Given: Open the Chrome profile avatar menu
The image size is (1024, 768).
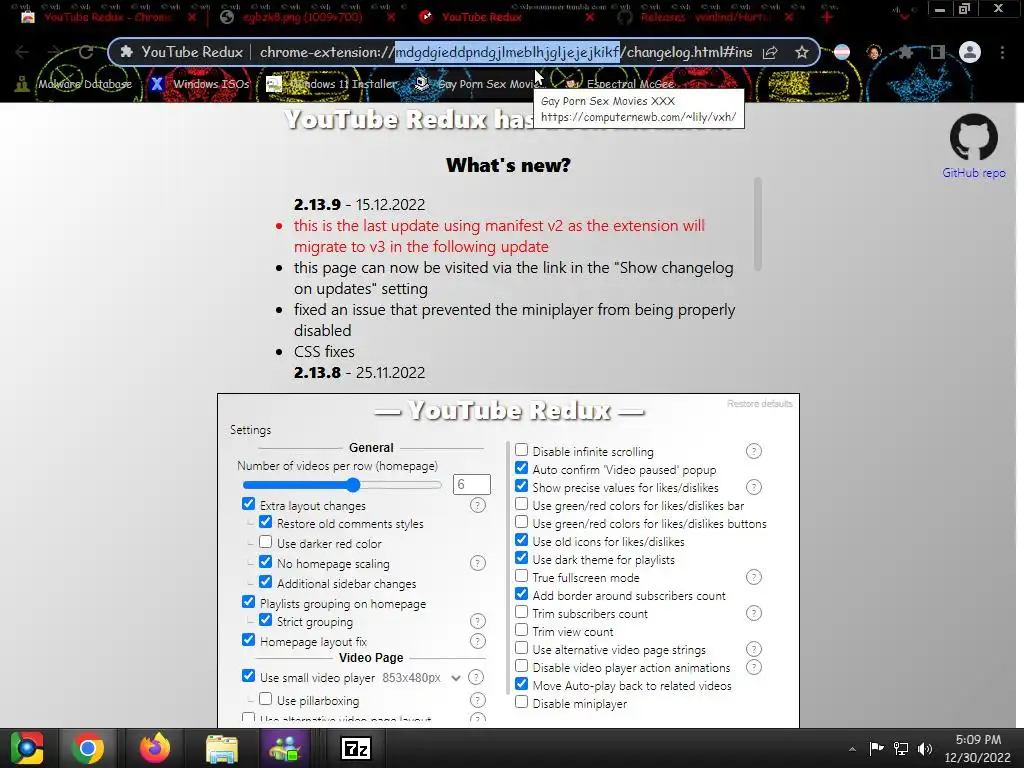Looking at the screenshot, I should pos(970,52).
